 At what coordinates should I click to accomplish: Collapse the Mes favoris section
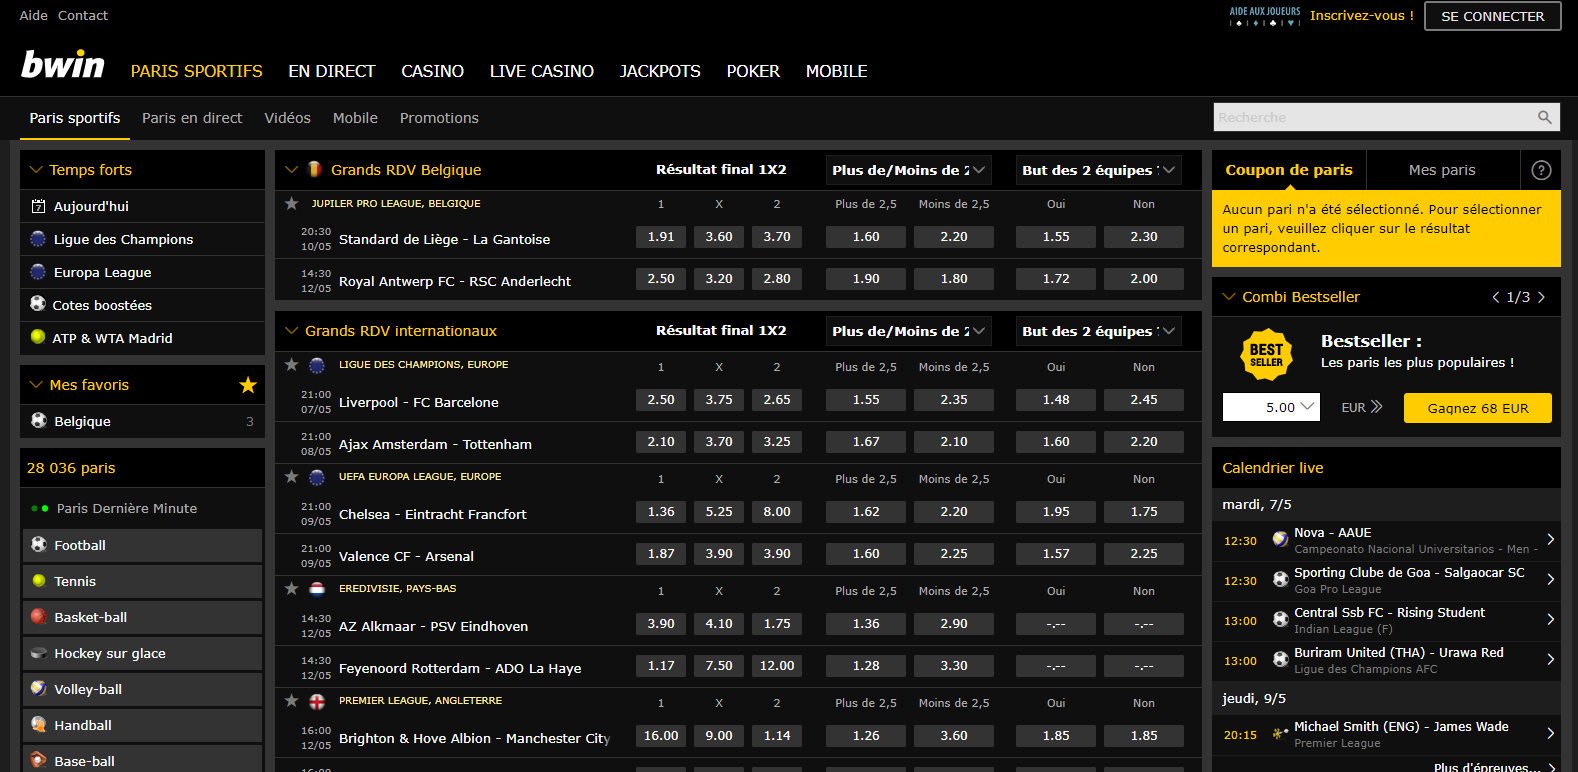coord(36,385)
